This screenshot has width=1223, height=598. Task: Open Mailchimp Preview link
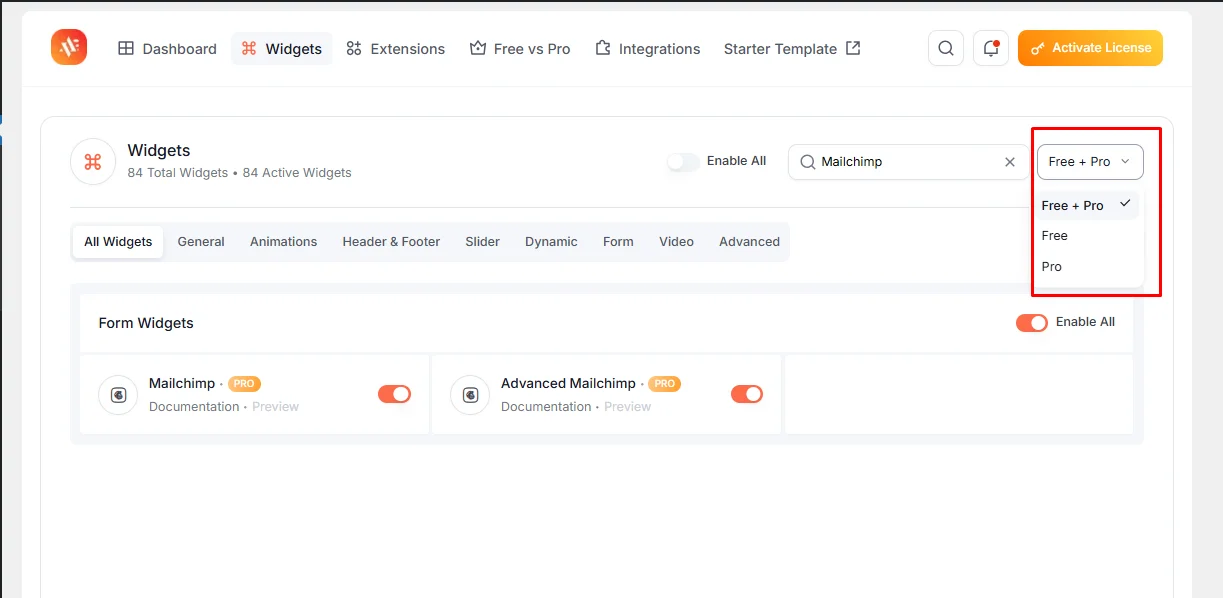click(275, 407)
